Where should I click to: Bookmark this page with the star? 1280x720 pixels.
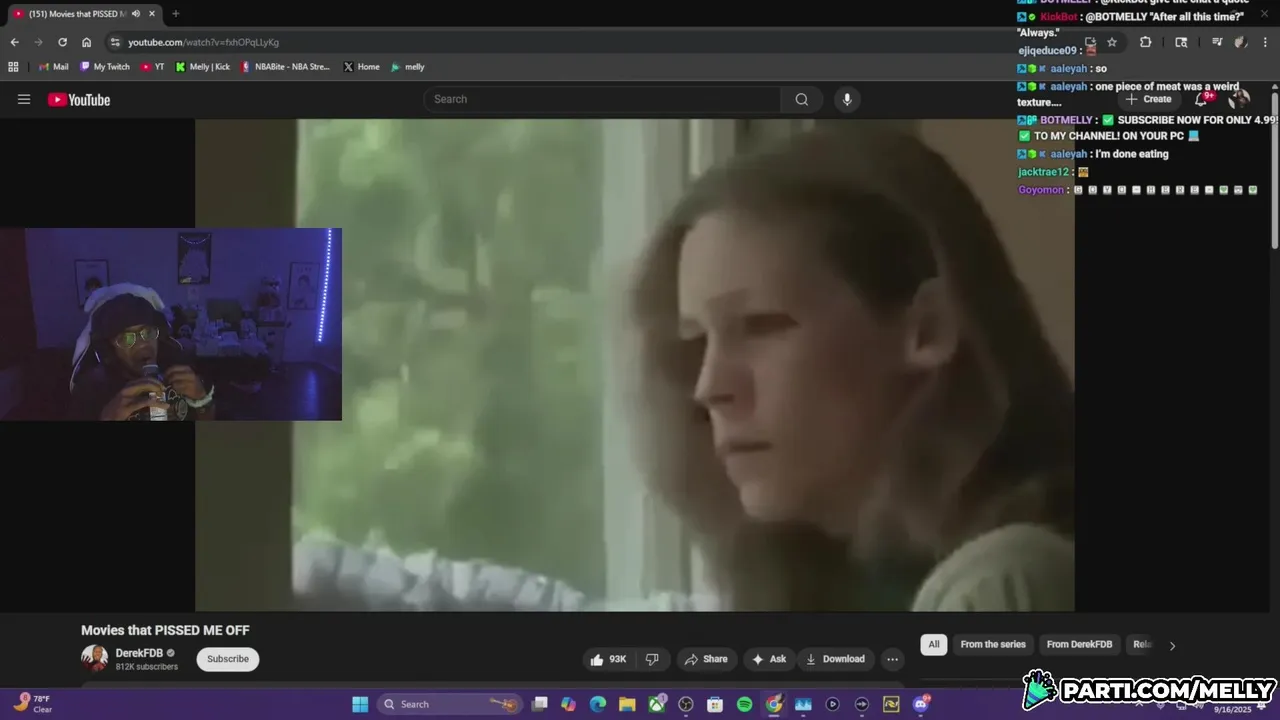tap(1112, 42)
